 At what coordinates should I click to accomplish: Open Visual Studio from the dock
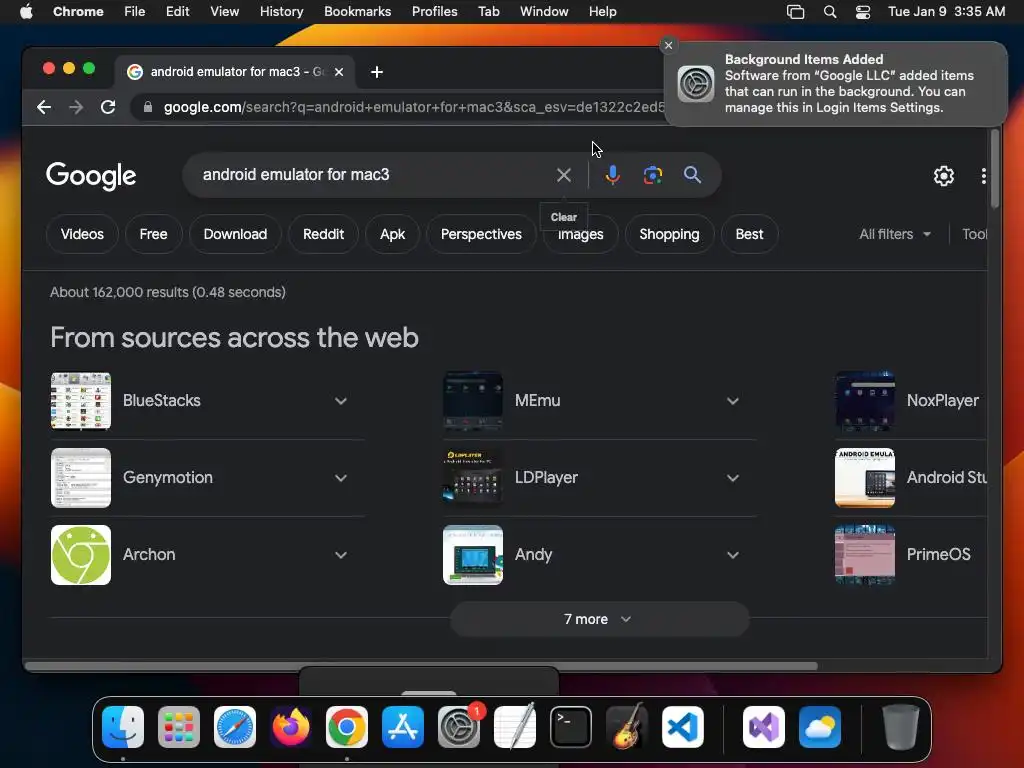coord(764,727)
